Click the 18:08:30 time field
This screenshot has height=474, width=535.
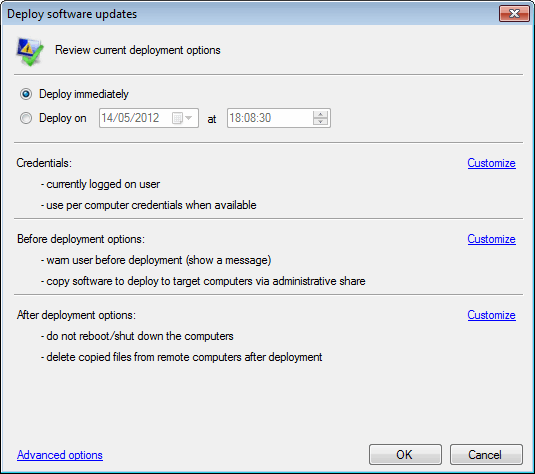tap(279, 118)
